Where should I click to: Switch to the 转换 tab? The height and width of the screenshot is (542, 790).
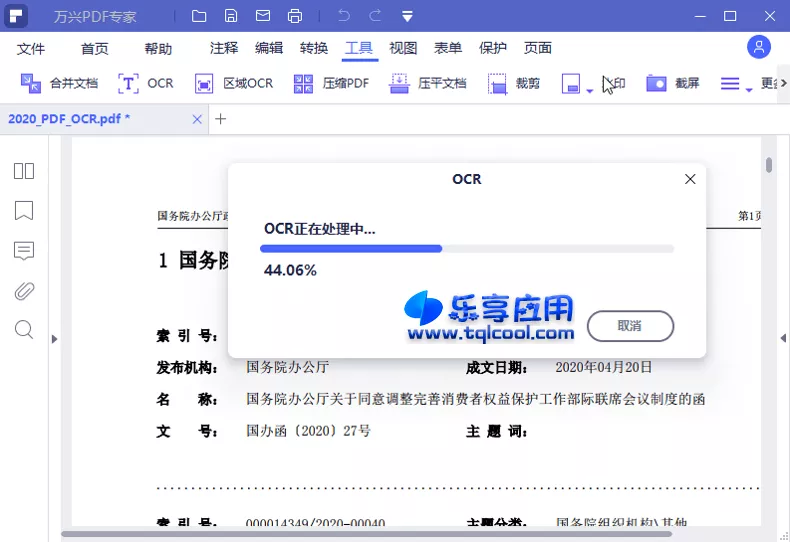coord(313,48)
